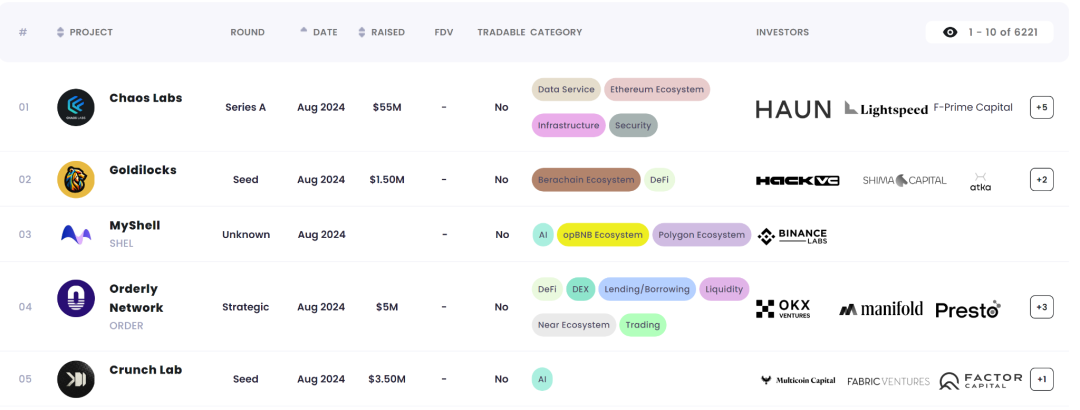The width and height of the screenshot is (1080, 410).
Task: Click the Strategic round cell
Action: coord(245,307)
